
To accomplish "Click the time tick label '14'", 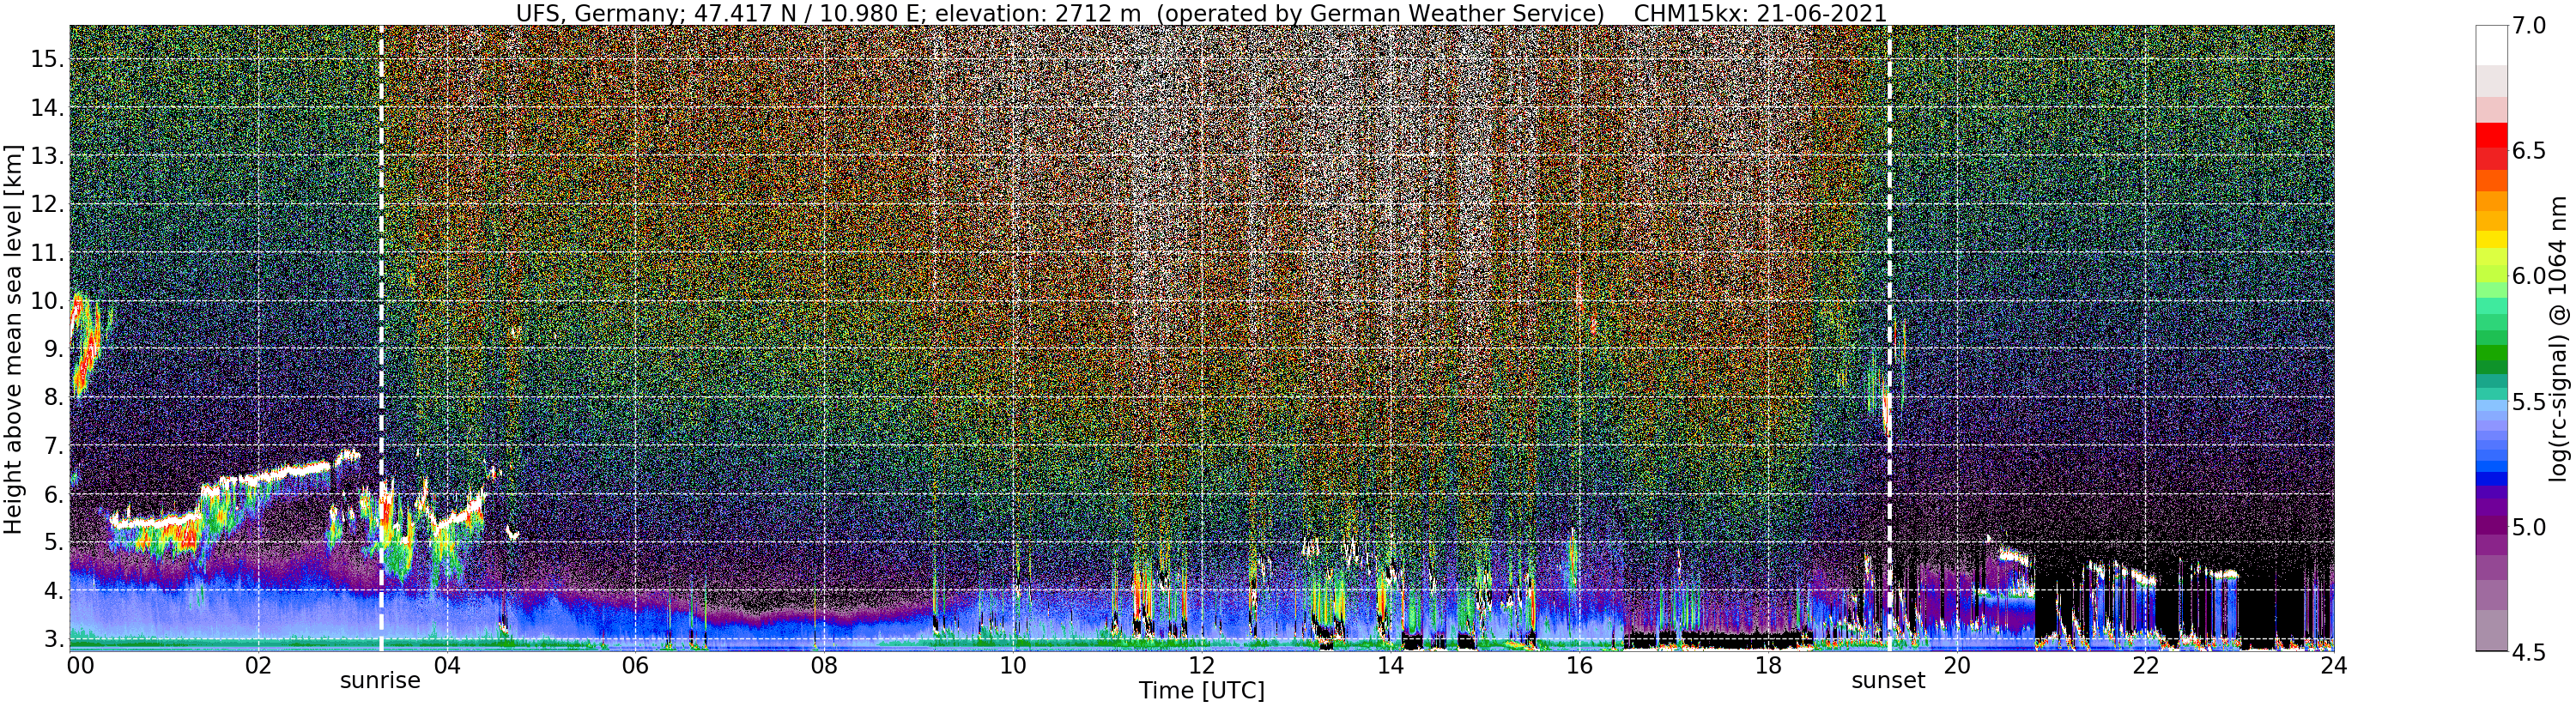I will point(1390,666).
